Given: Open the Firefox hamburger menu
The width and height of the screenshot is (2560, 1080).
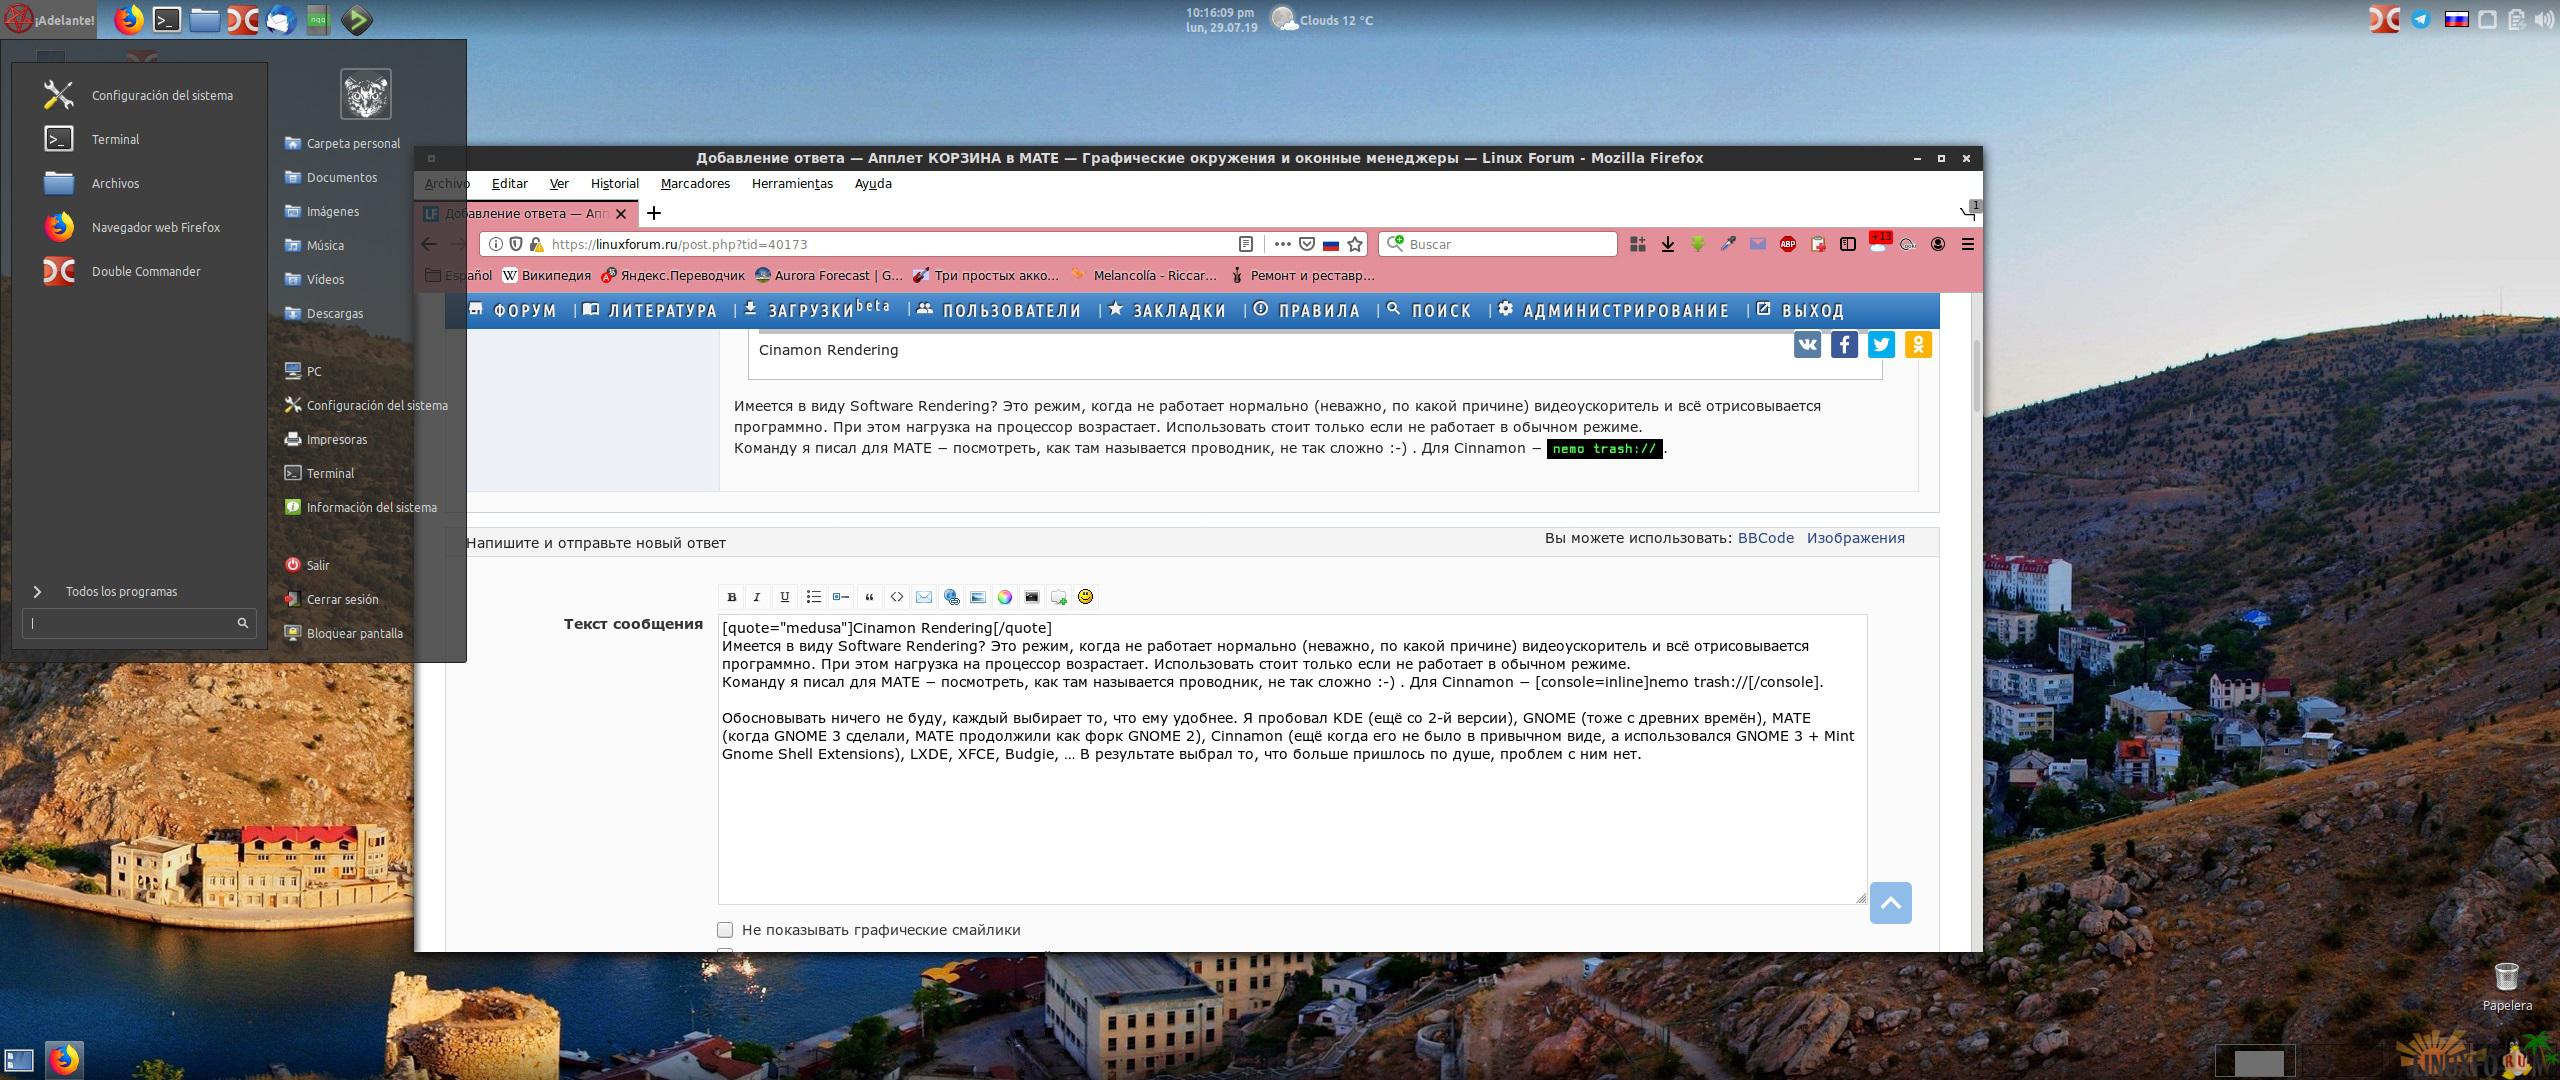Looking at the screenshot, I should point(1967,244).
